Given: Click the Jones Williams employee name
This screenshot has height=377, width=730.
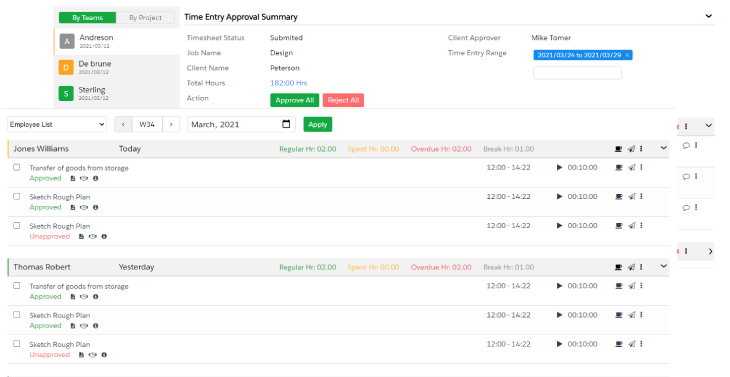Looking at the screenshot, I should tap(41, 149).
